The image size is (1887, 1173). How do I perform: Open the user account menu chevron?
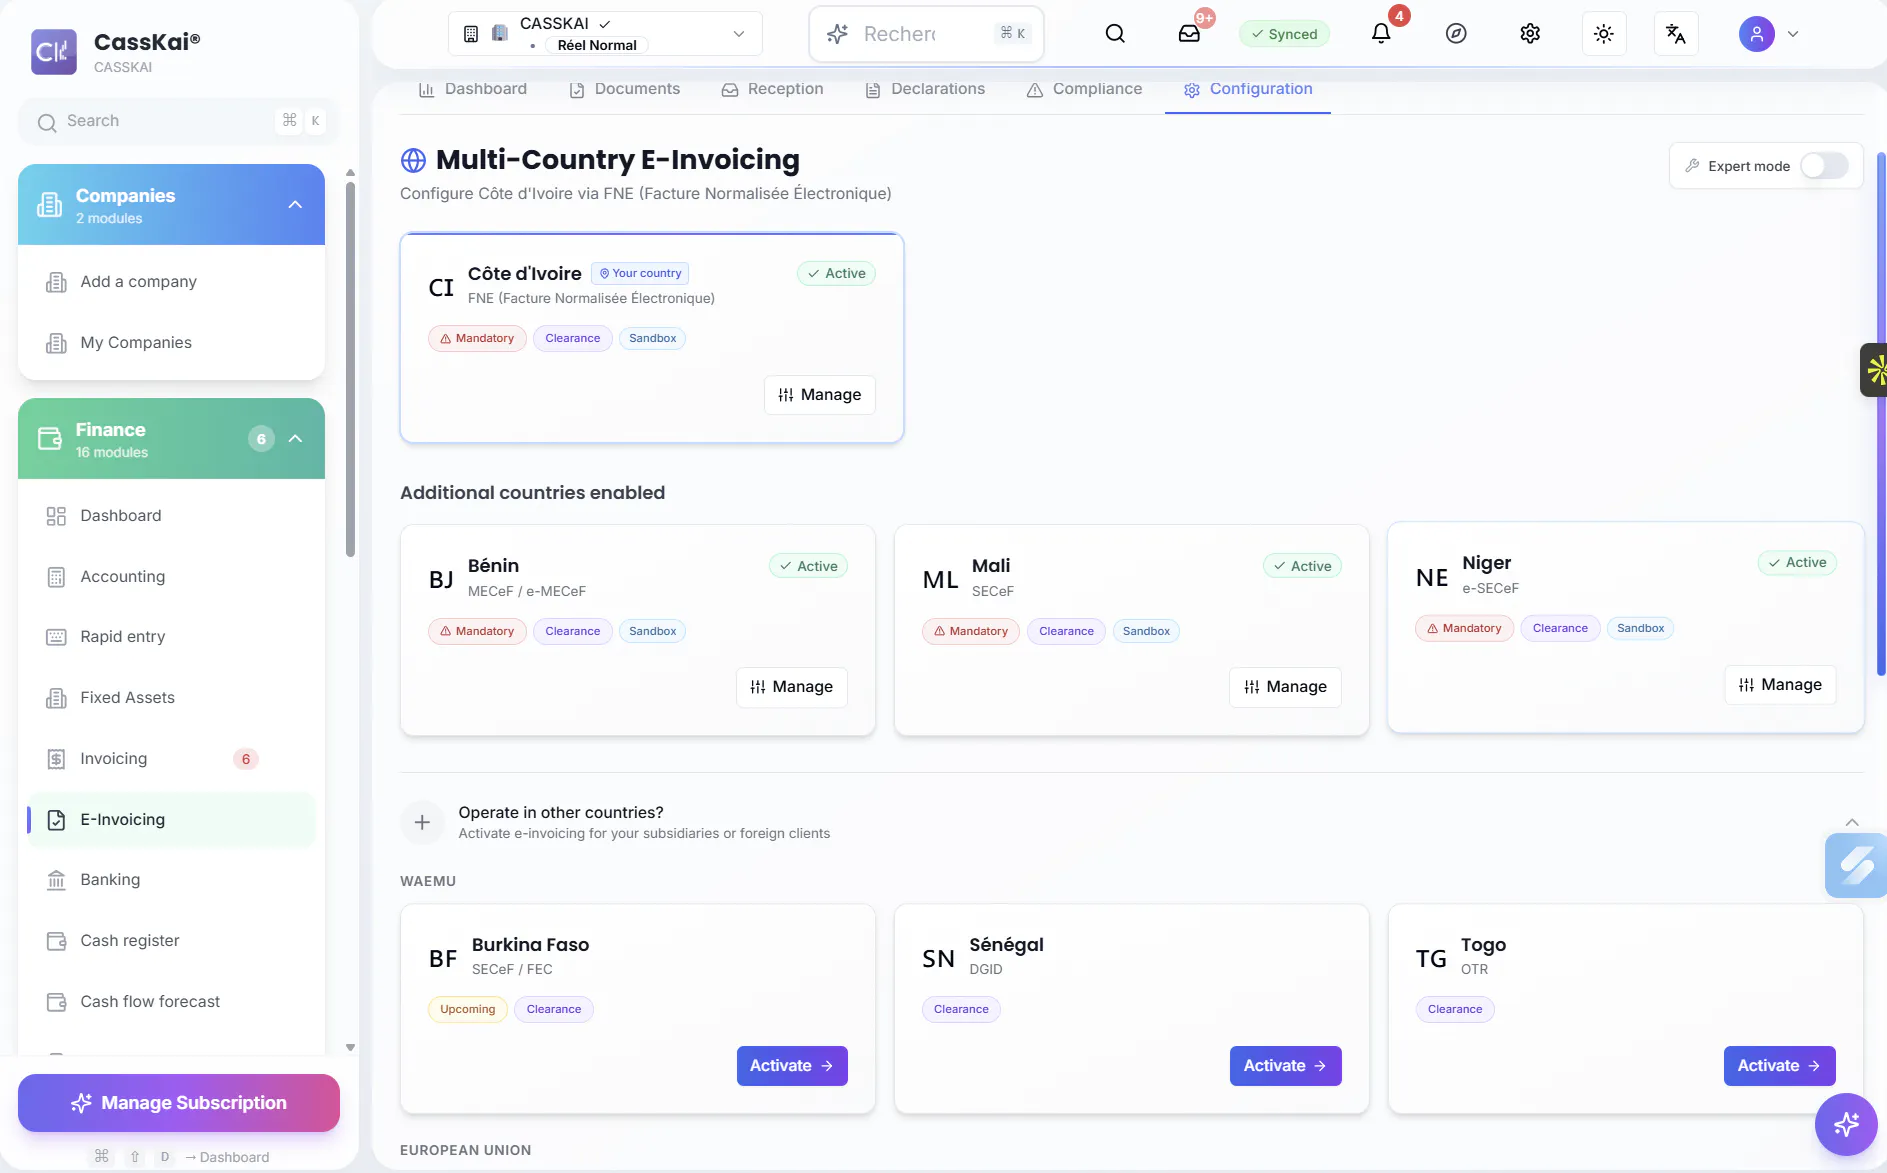pos(1793,34)
